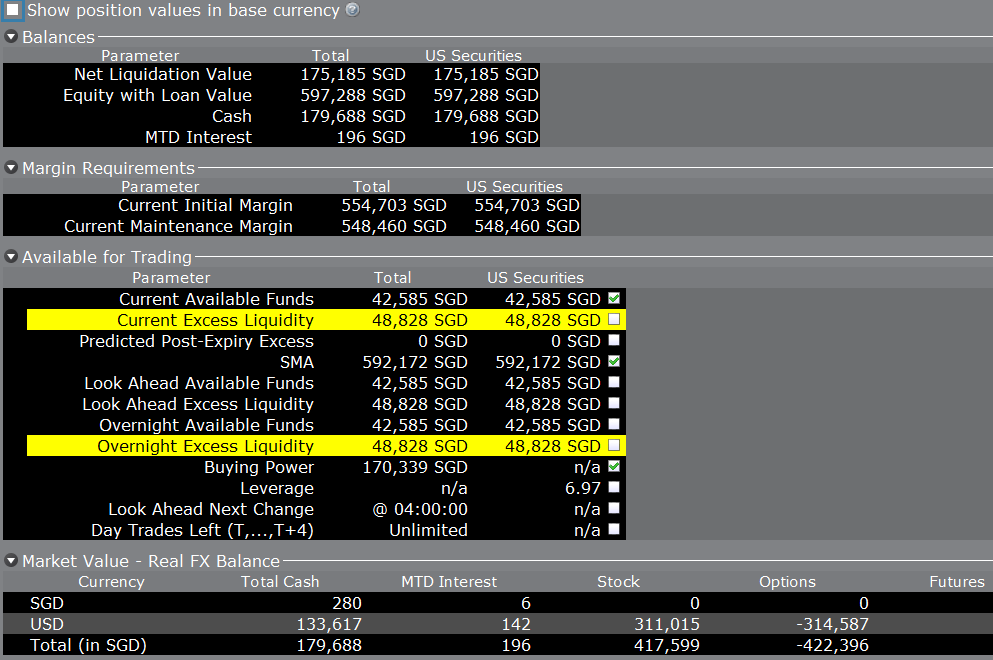Collapse the Balances section
The width and height of the screenshot is (993, 660).
tap(11, 37)
